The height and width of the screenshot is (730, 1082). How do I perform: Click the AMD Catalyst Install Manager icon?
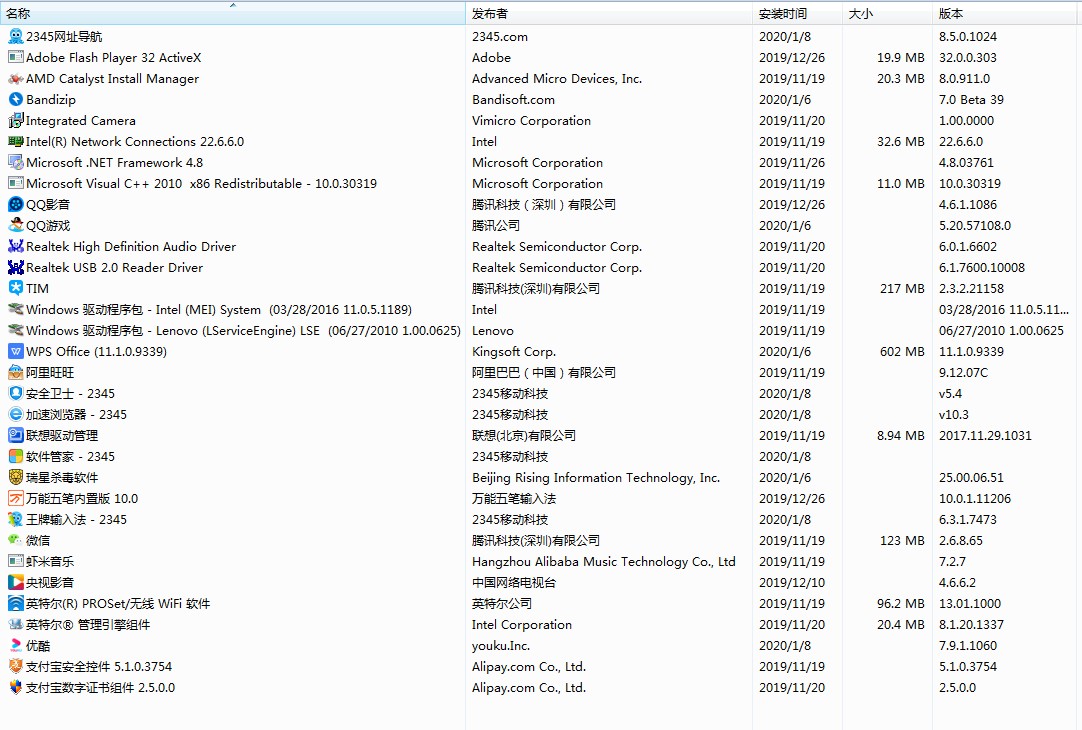15,79
